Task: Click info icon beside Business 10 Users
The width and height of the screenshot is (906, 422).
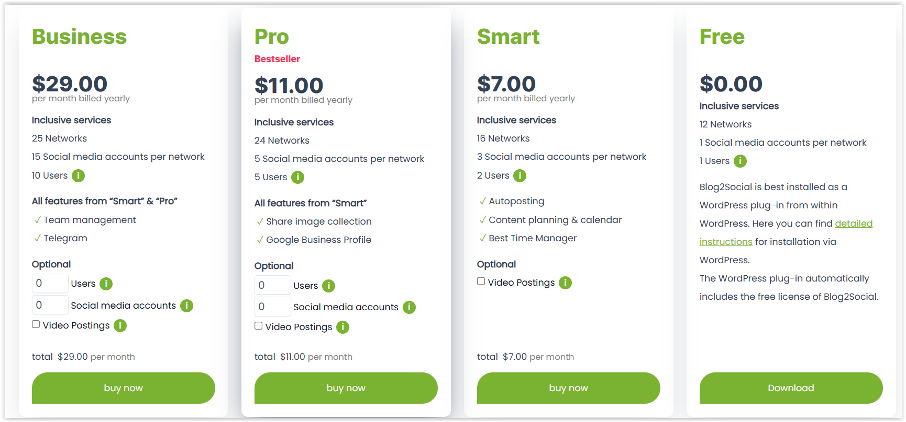Action: [x=79, y=175]
